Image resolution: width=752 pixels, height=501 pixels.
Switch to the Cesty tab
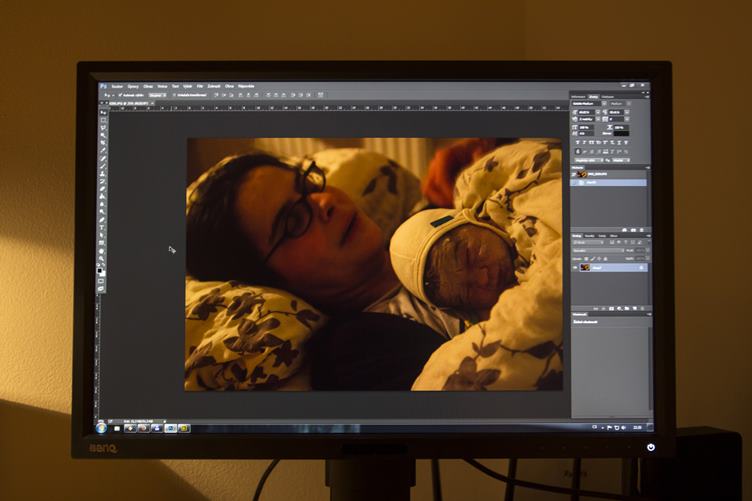pos(602,236)
